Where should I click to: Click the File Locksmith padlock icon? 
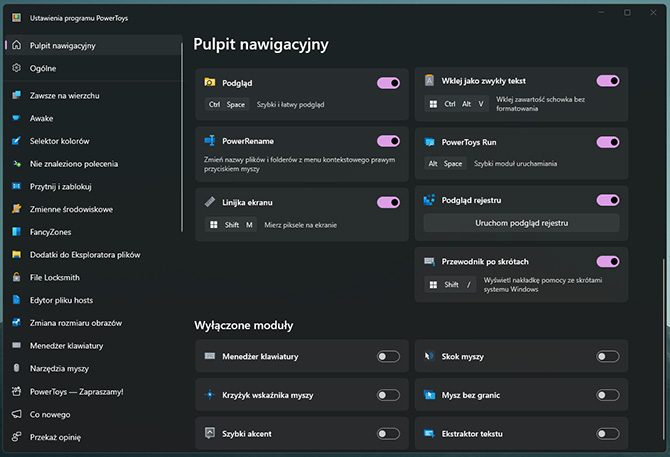pos(16,277)
